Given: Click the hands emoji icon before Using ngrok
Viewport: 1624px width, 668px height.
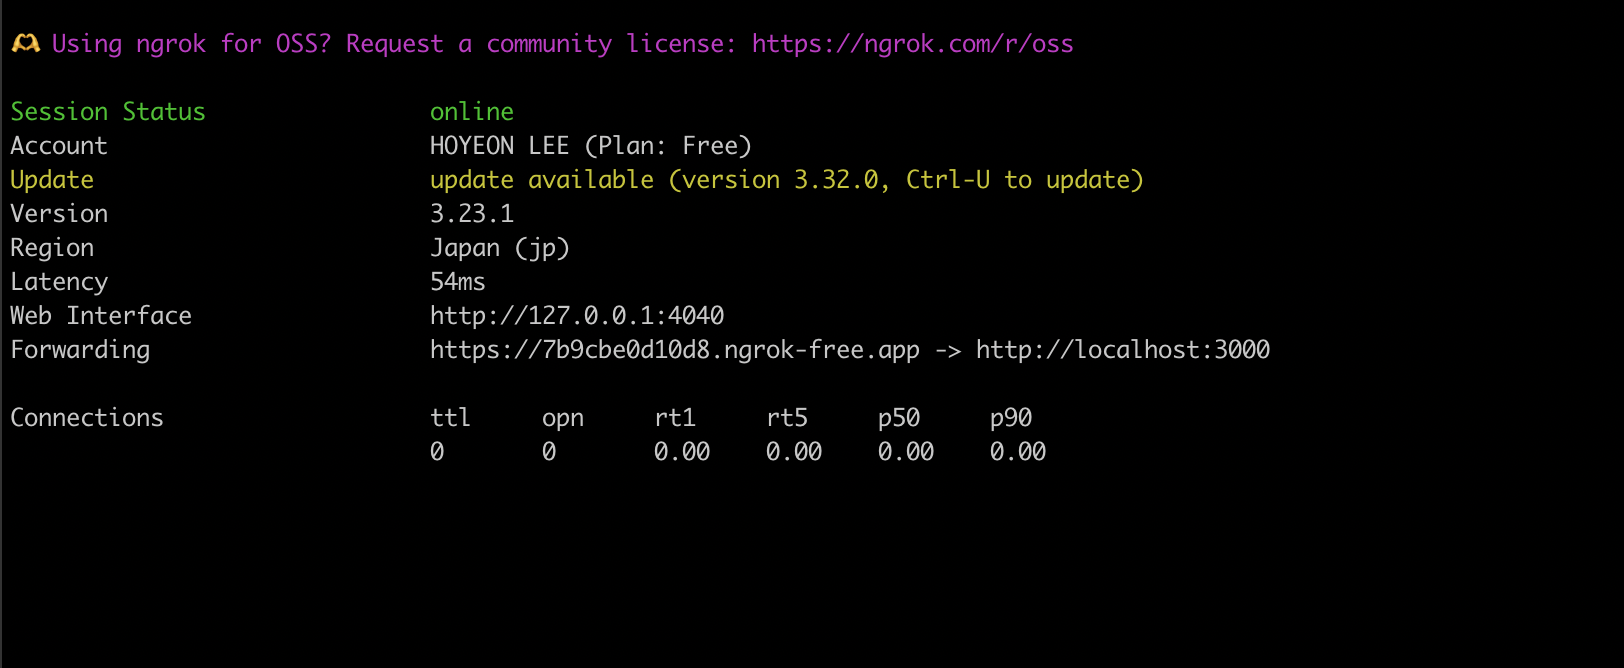Looking at the screenshot, I should tap(25, 44).
